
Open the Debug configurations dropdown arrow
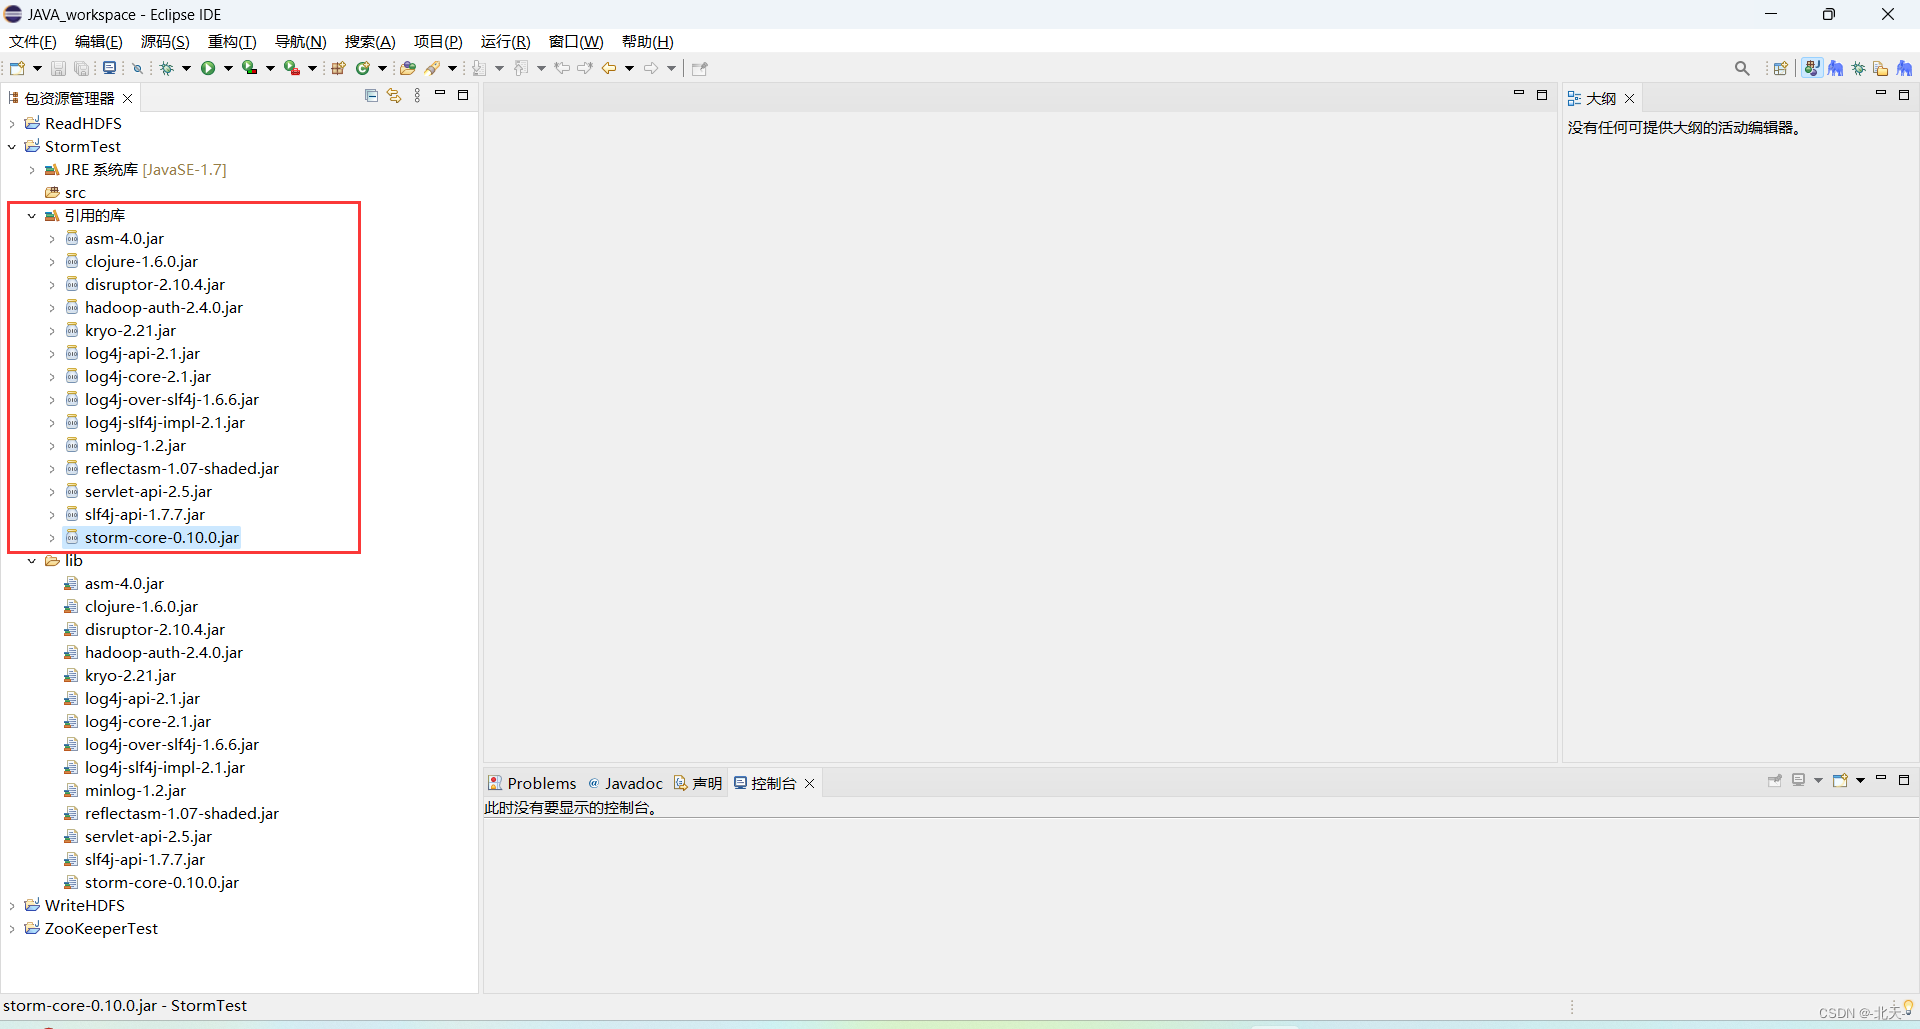[186, 68]
